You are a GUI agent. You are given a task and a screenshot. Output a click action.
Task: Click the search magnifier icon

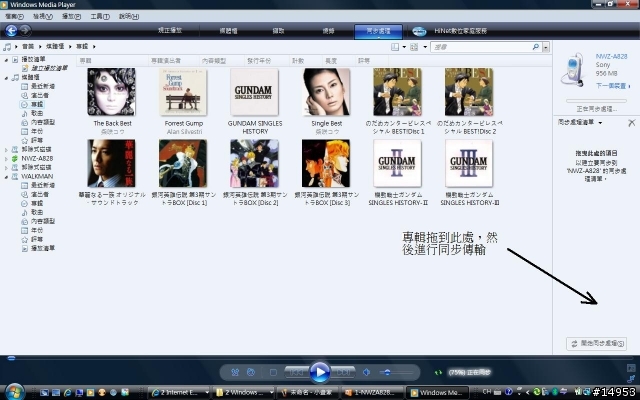click(x=536, y=47)
